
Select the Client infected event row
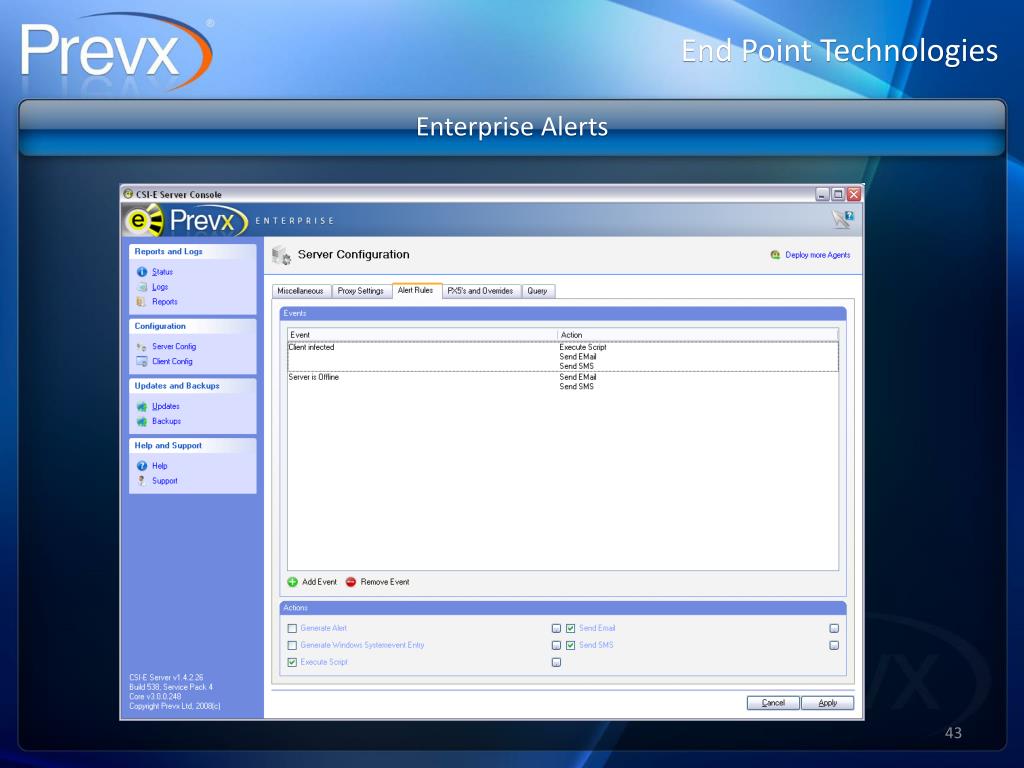tap(563, 357)
